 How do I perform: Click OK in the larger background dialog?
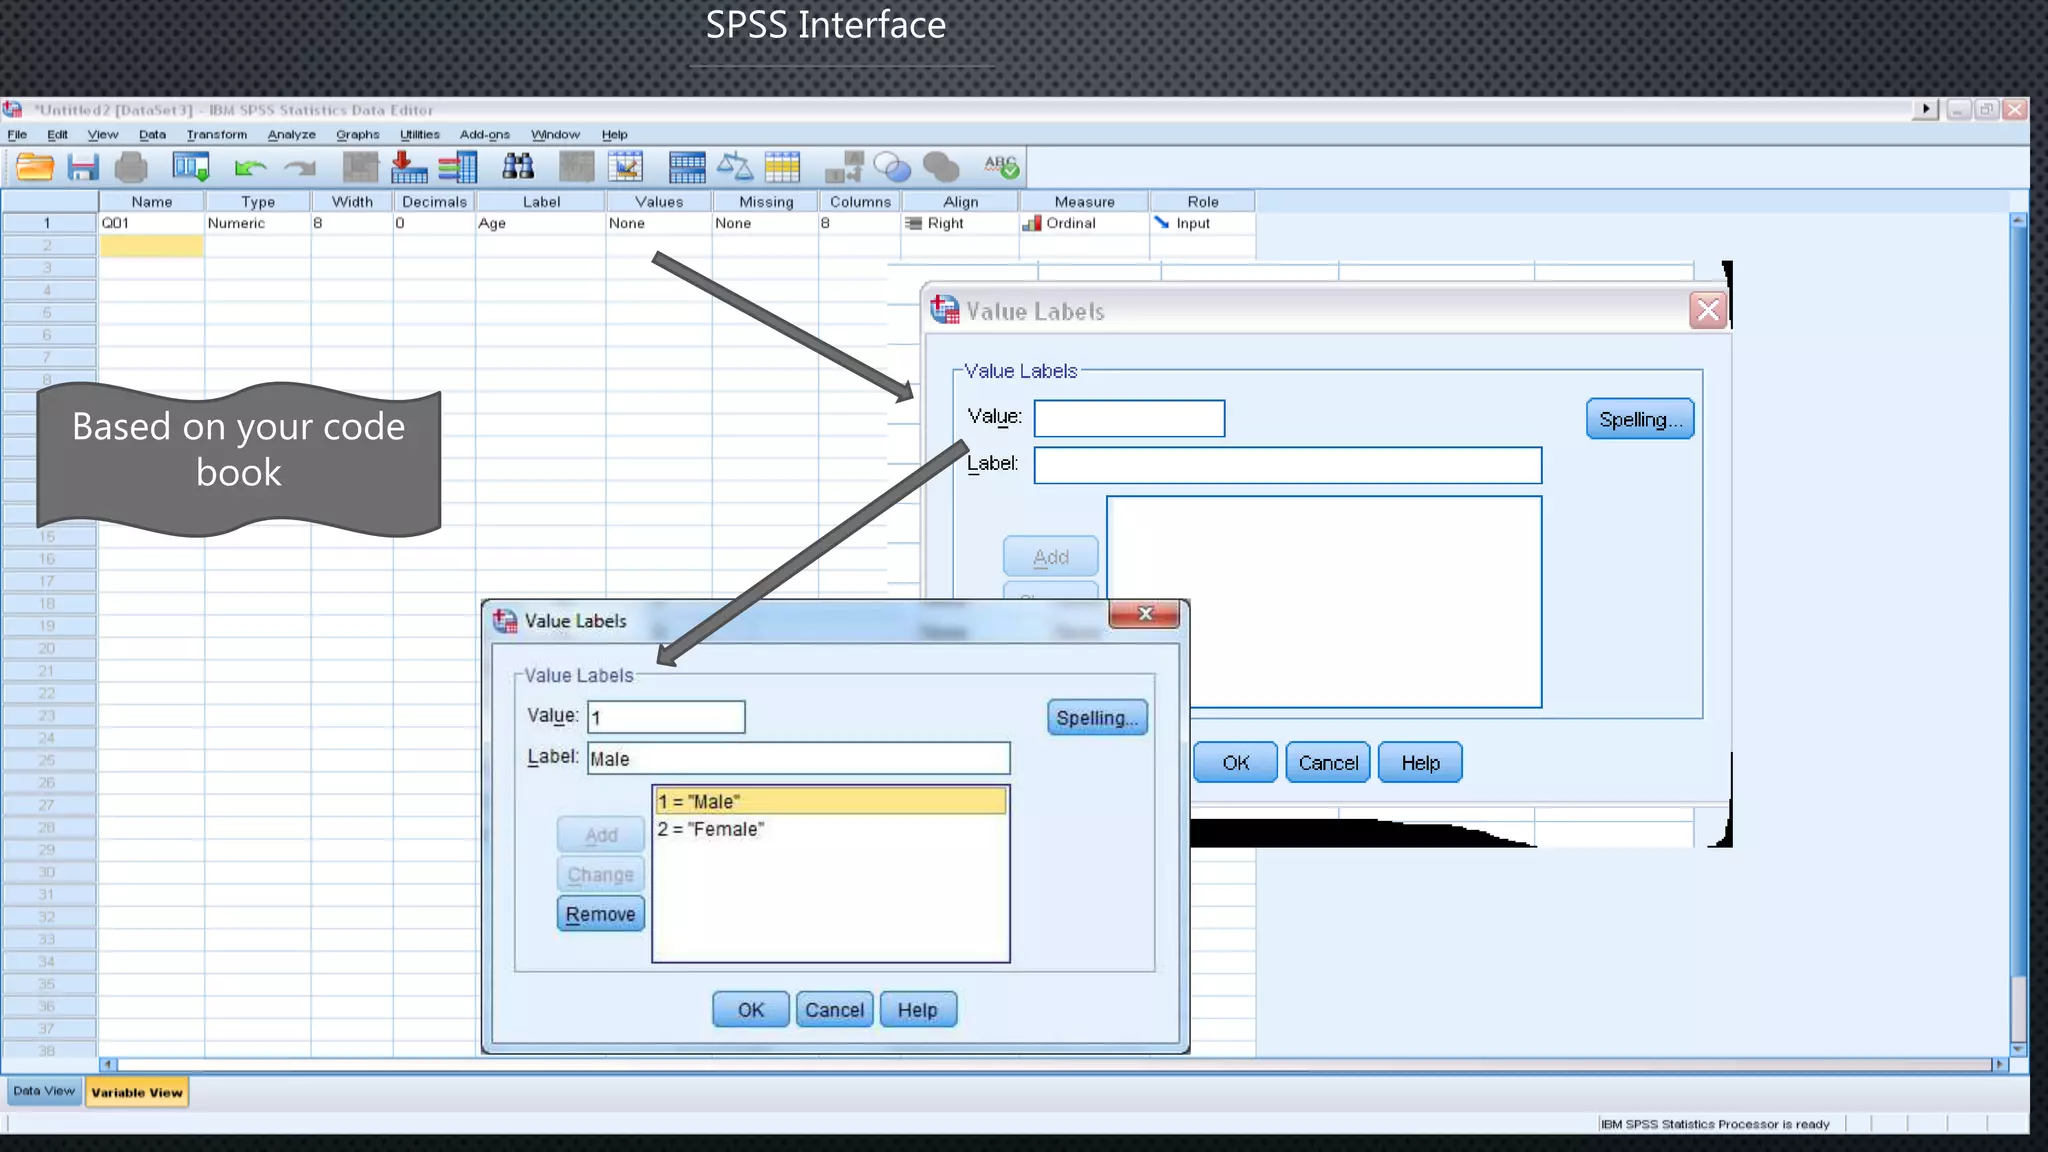tap(1235, 763)
